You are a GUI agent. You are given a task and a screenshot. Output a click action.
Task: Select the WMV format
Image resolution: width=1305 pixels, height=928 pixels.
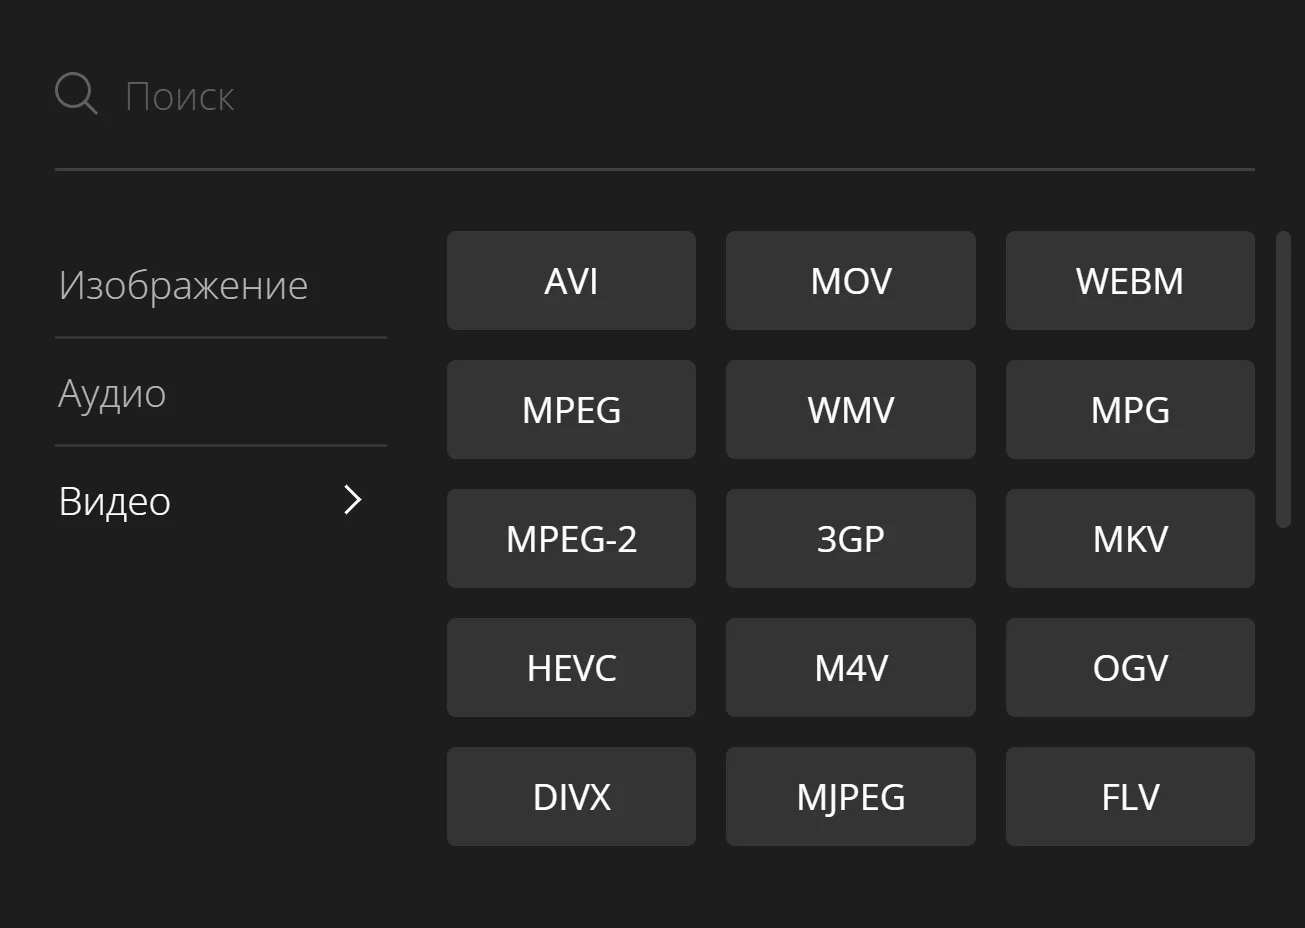click(x=850, y=410)
